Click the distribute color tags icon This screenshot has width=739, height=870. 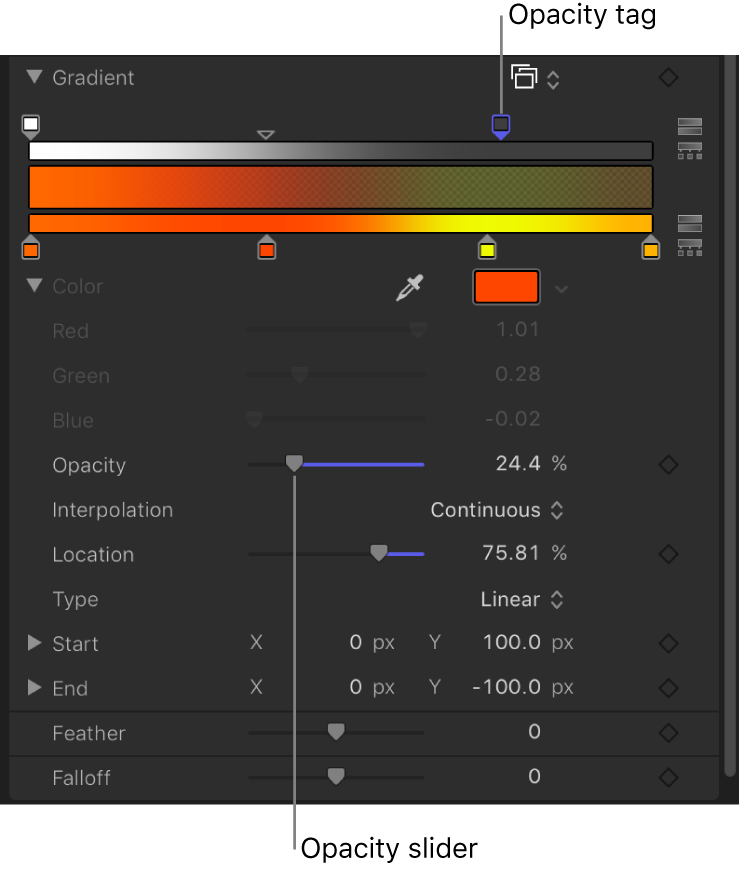coord(689,247)
